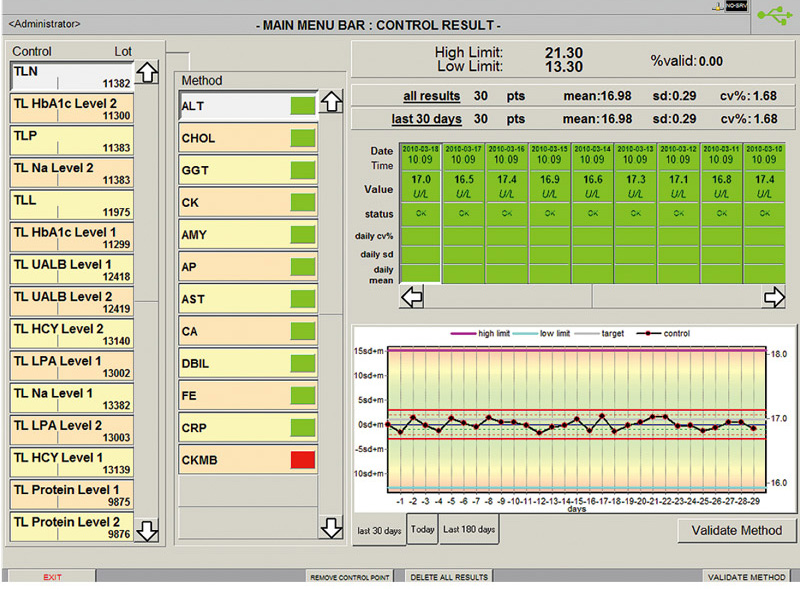
Task: Select TL HCY Level 2 control
Action: [x=72, y=334]
